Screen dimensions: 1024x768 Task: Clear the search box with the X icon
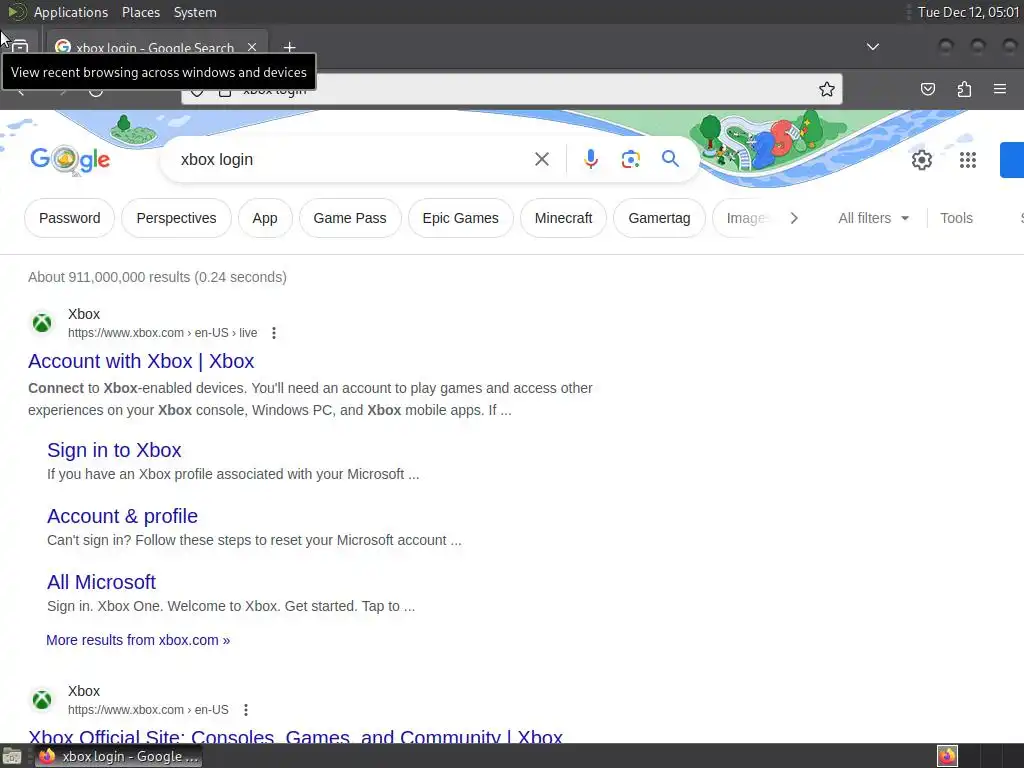tap(541, 159)
